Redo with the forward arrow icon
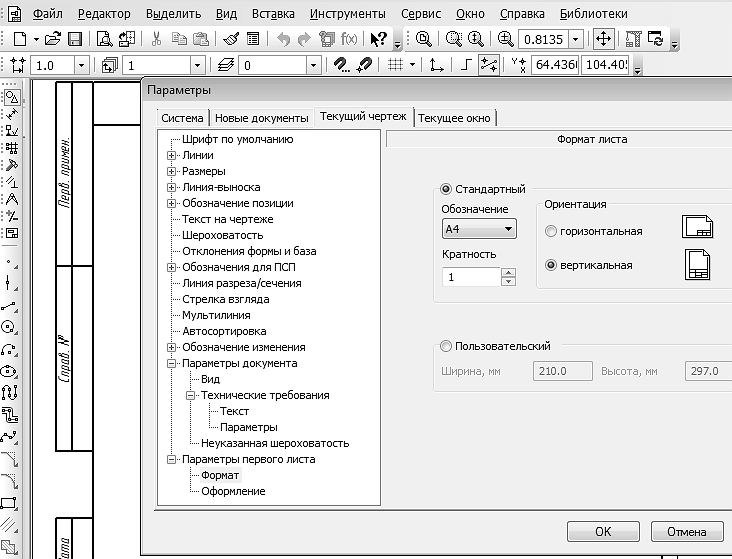 (x=304, y=39)
